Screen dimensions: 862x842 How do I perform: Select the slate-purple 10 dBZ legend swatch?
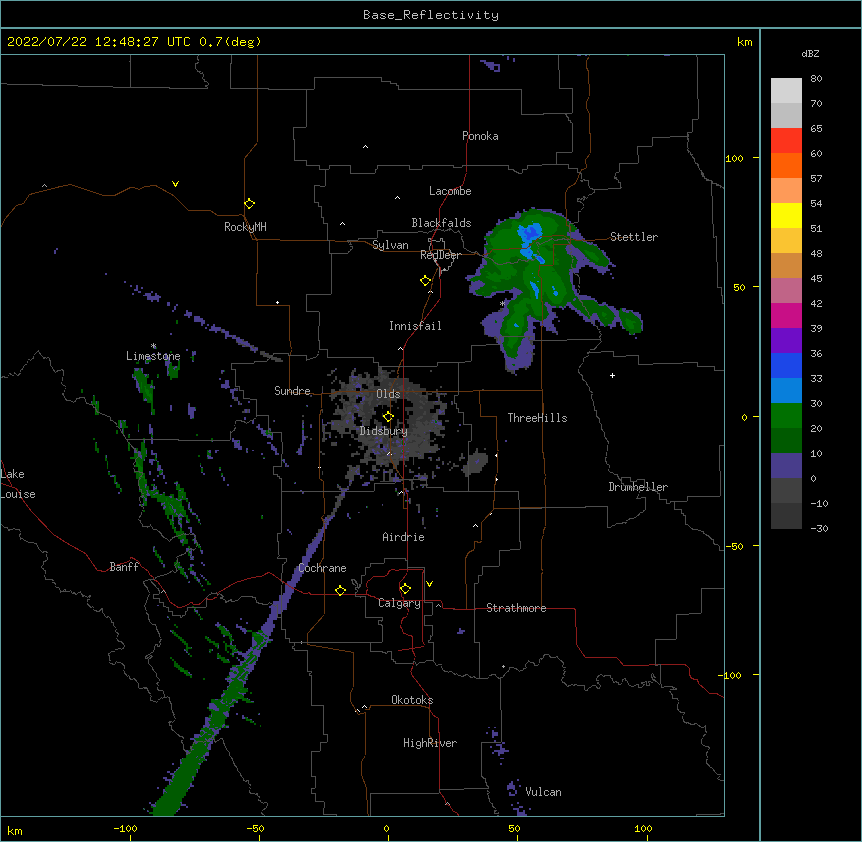point(786,466)
